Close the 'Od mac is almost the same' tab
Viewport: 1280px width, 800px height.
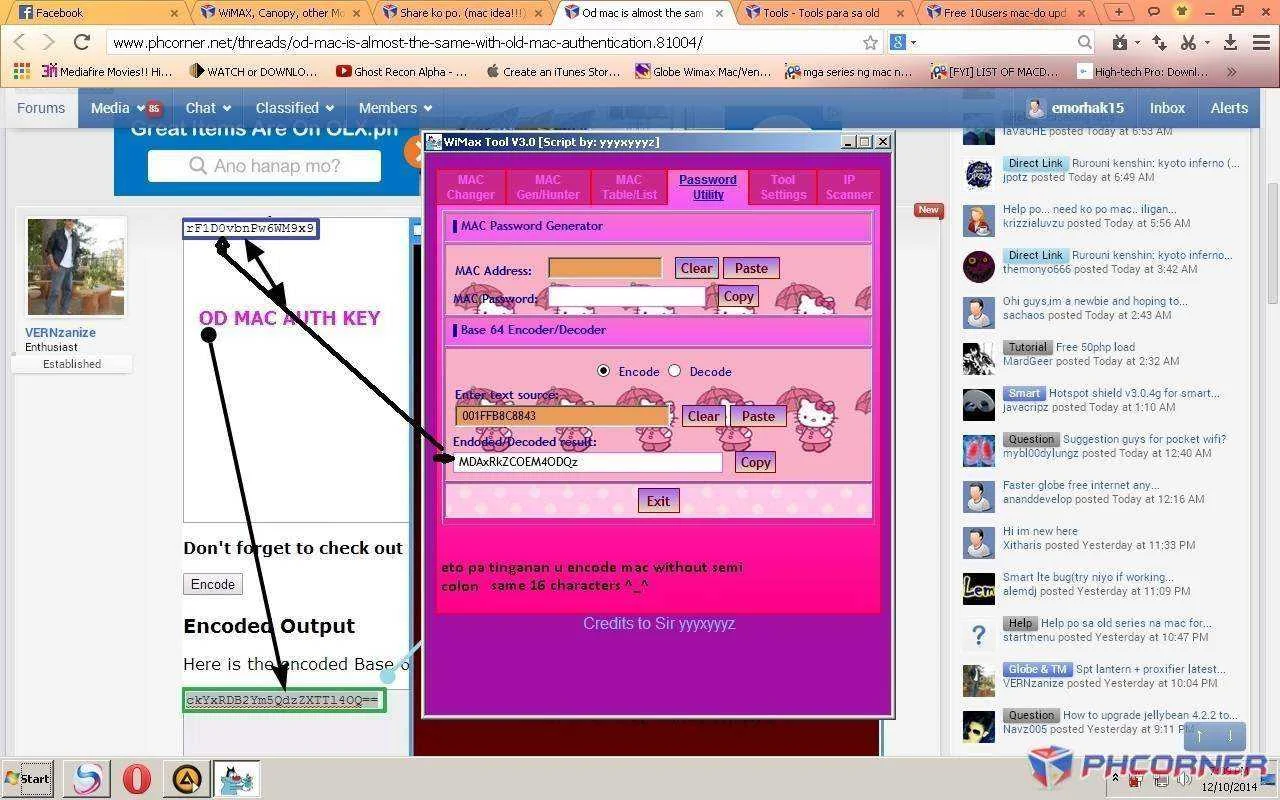(719, 13)
